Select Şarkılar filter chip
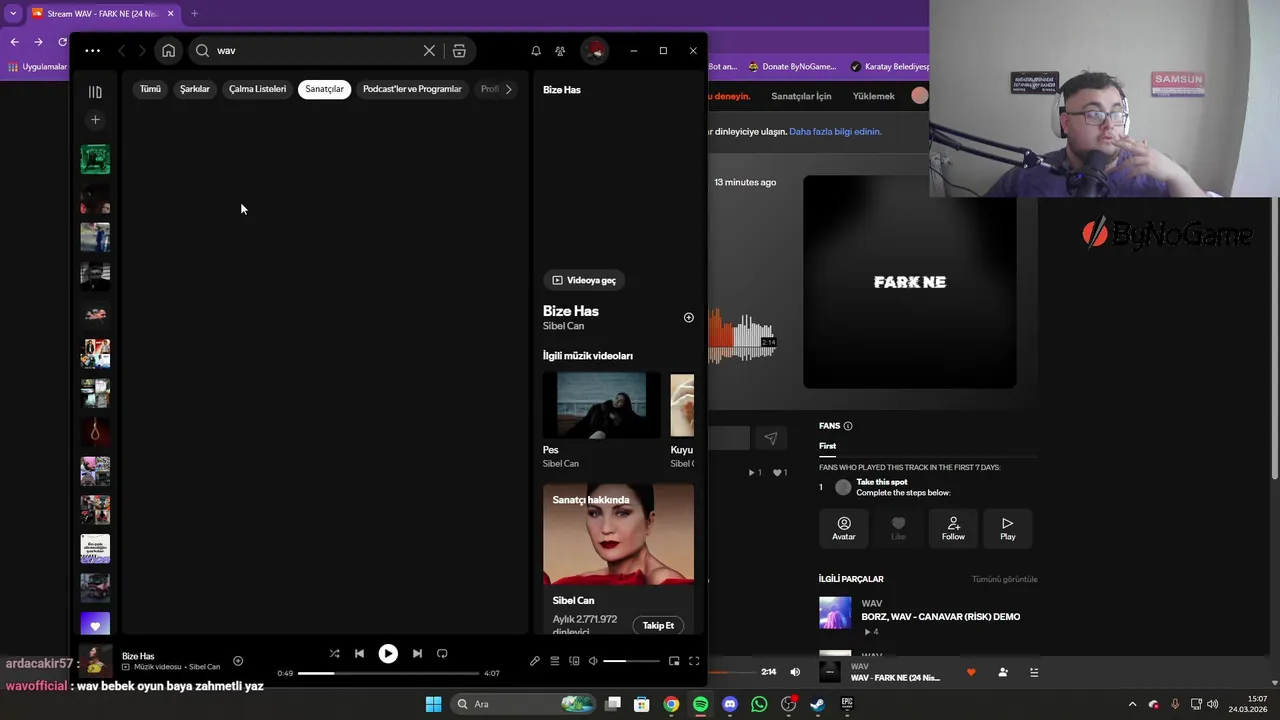Viewport: 1280px width, 720px height. click(x=195, y=89)
